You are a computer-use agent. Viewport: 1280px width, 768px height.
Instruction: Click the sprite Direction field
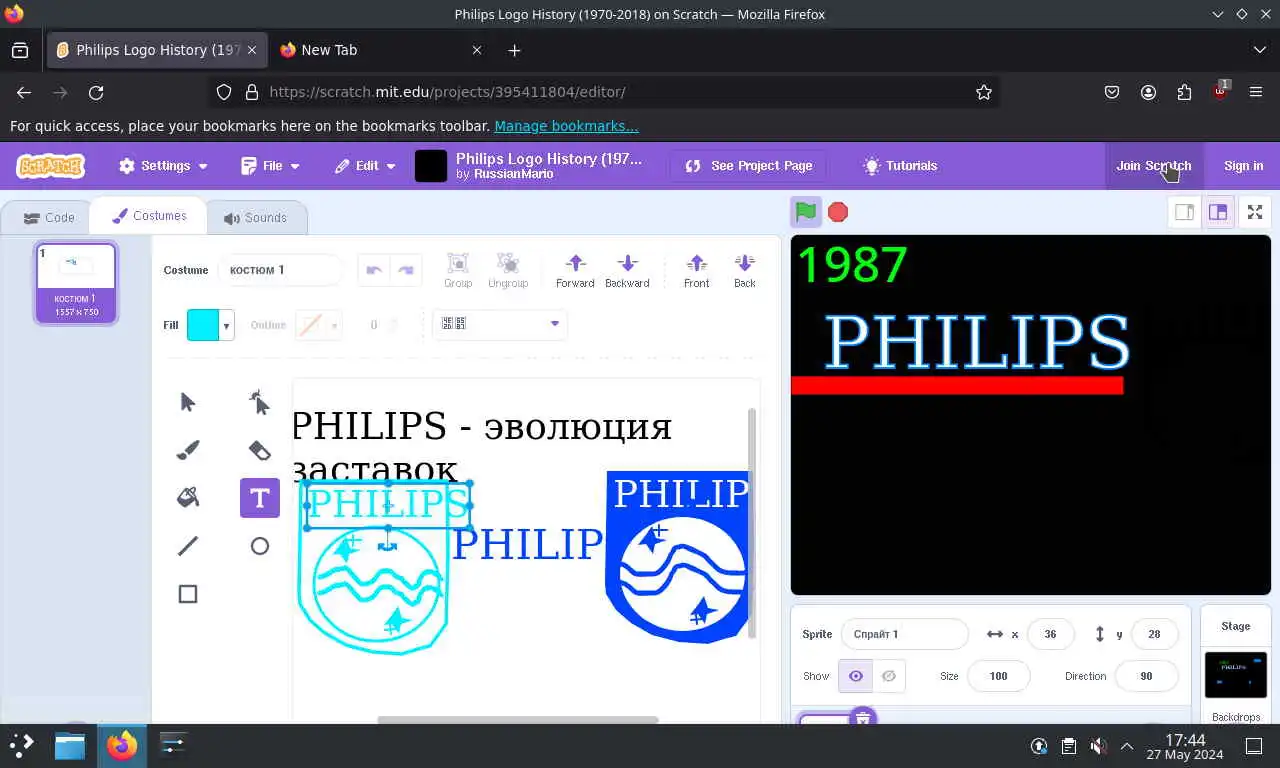click(x=1146, y=676)
